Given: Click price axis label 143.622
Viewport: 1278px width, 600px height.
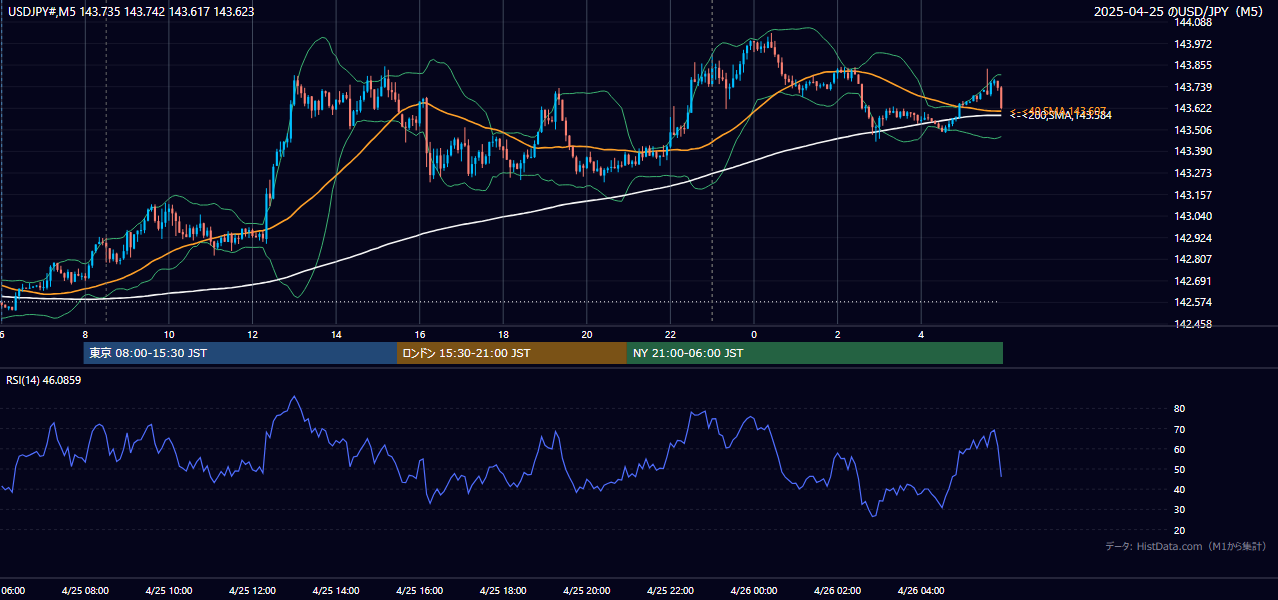Looking at the screenshot, I should point(1194,108).
